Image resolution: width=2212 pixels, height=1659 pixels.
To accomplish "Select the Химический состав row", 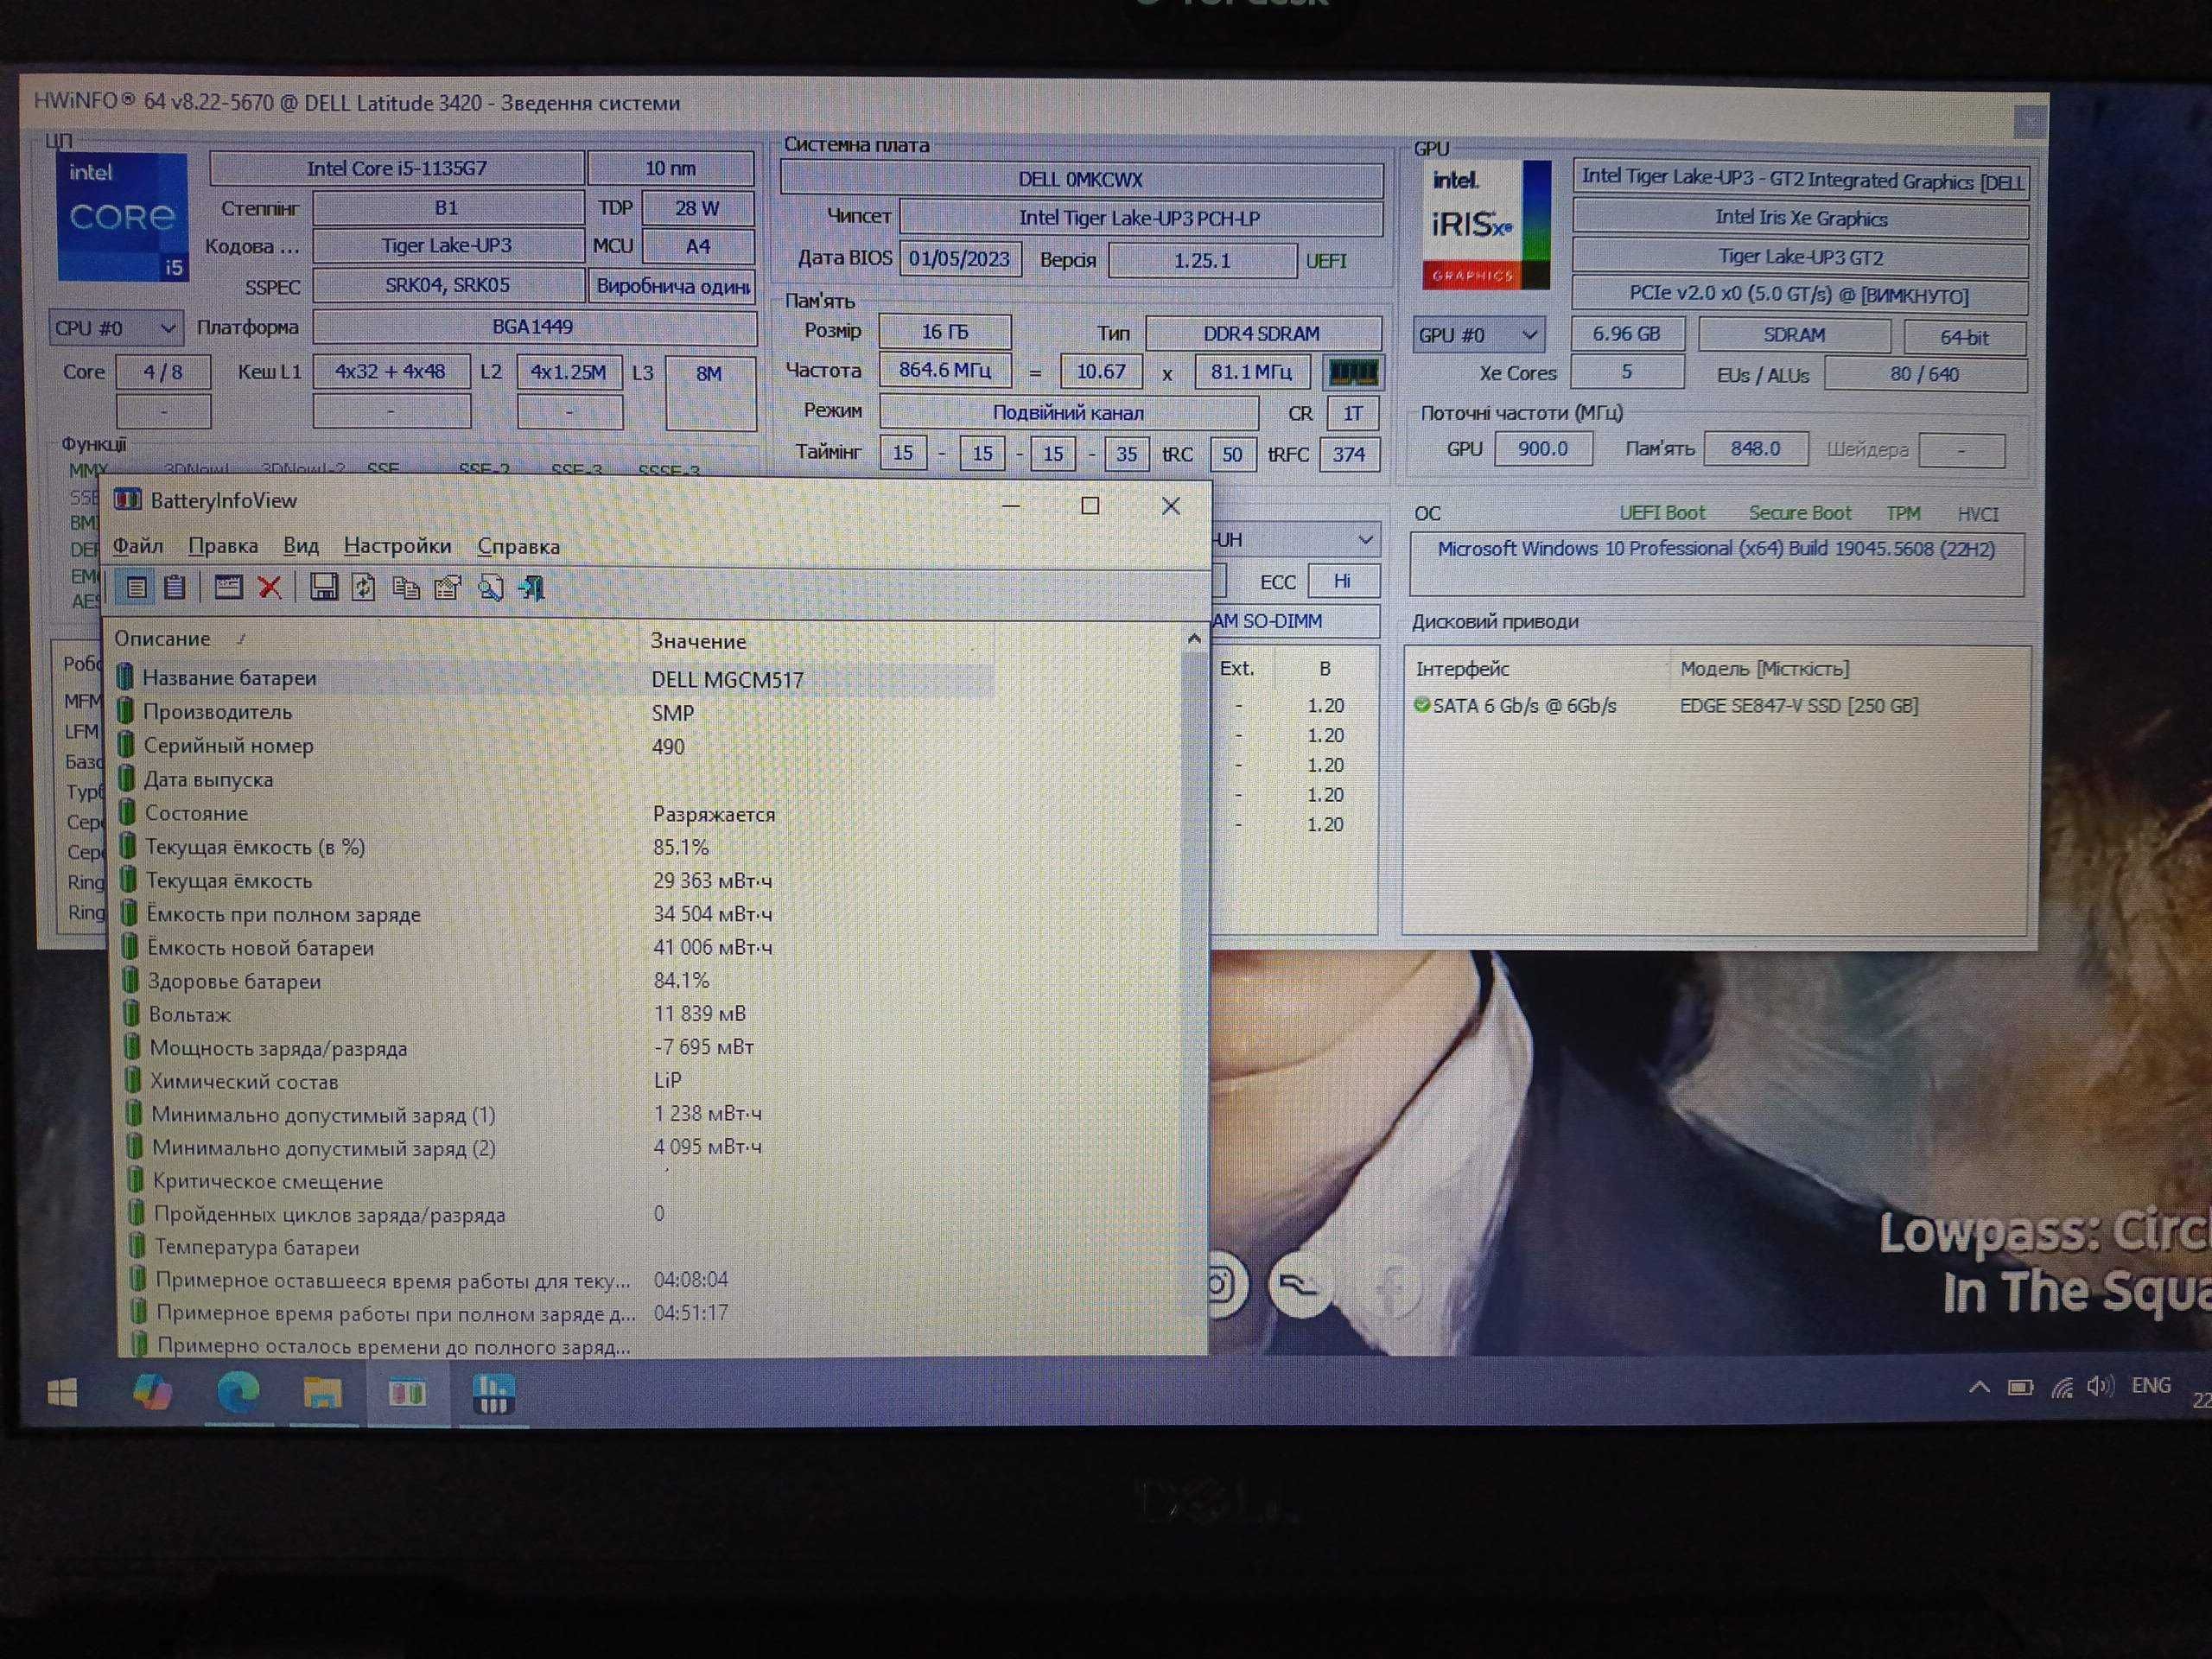I will click(555, 1081).
